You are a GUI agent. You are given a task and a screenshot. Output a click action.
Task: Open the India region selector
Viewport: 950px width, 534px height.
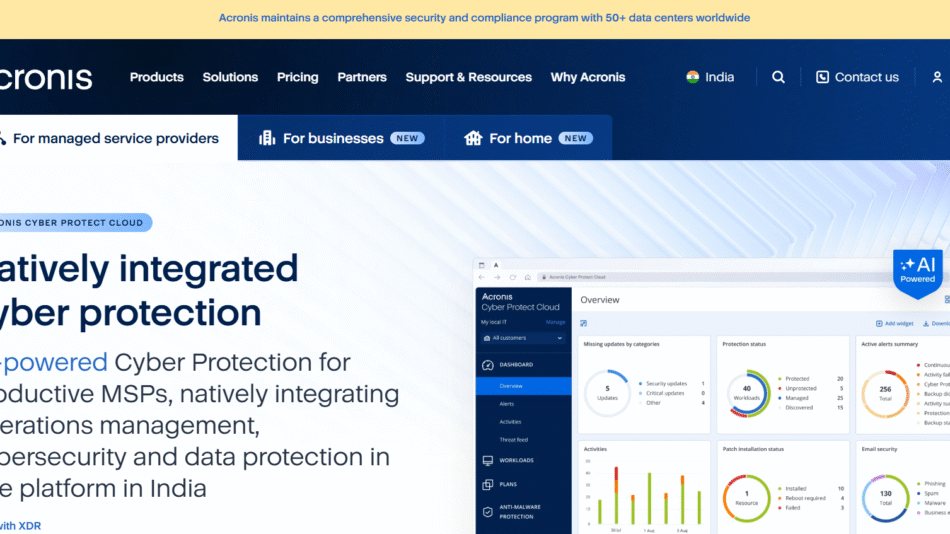click(x=710, y=77)
